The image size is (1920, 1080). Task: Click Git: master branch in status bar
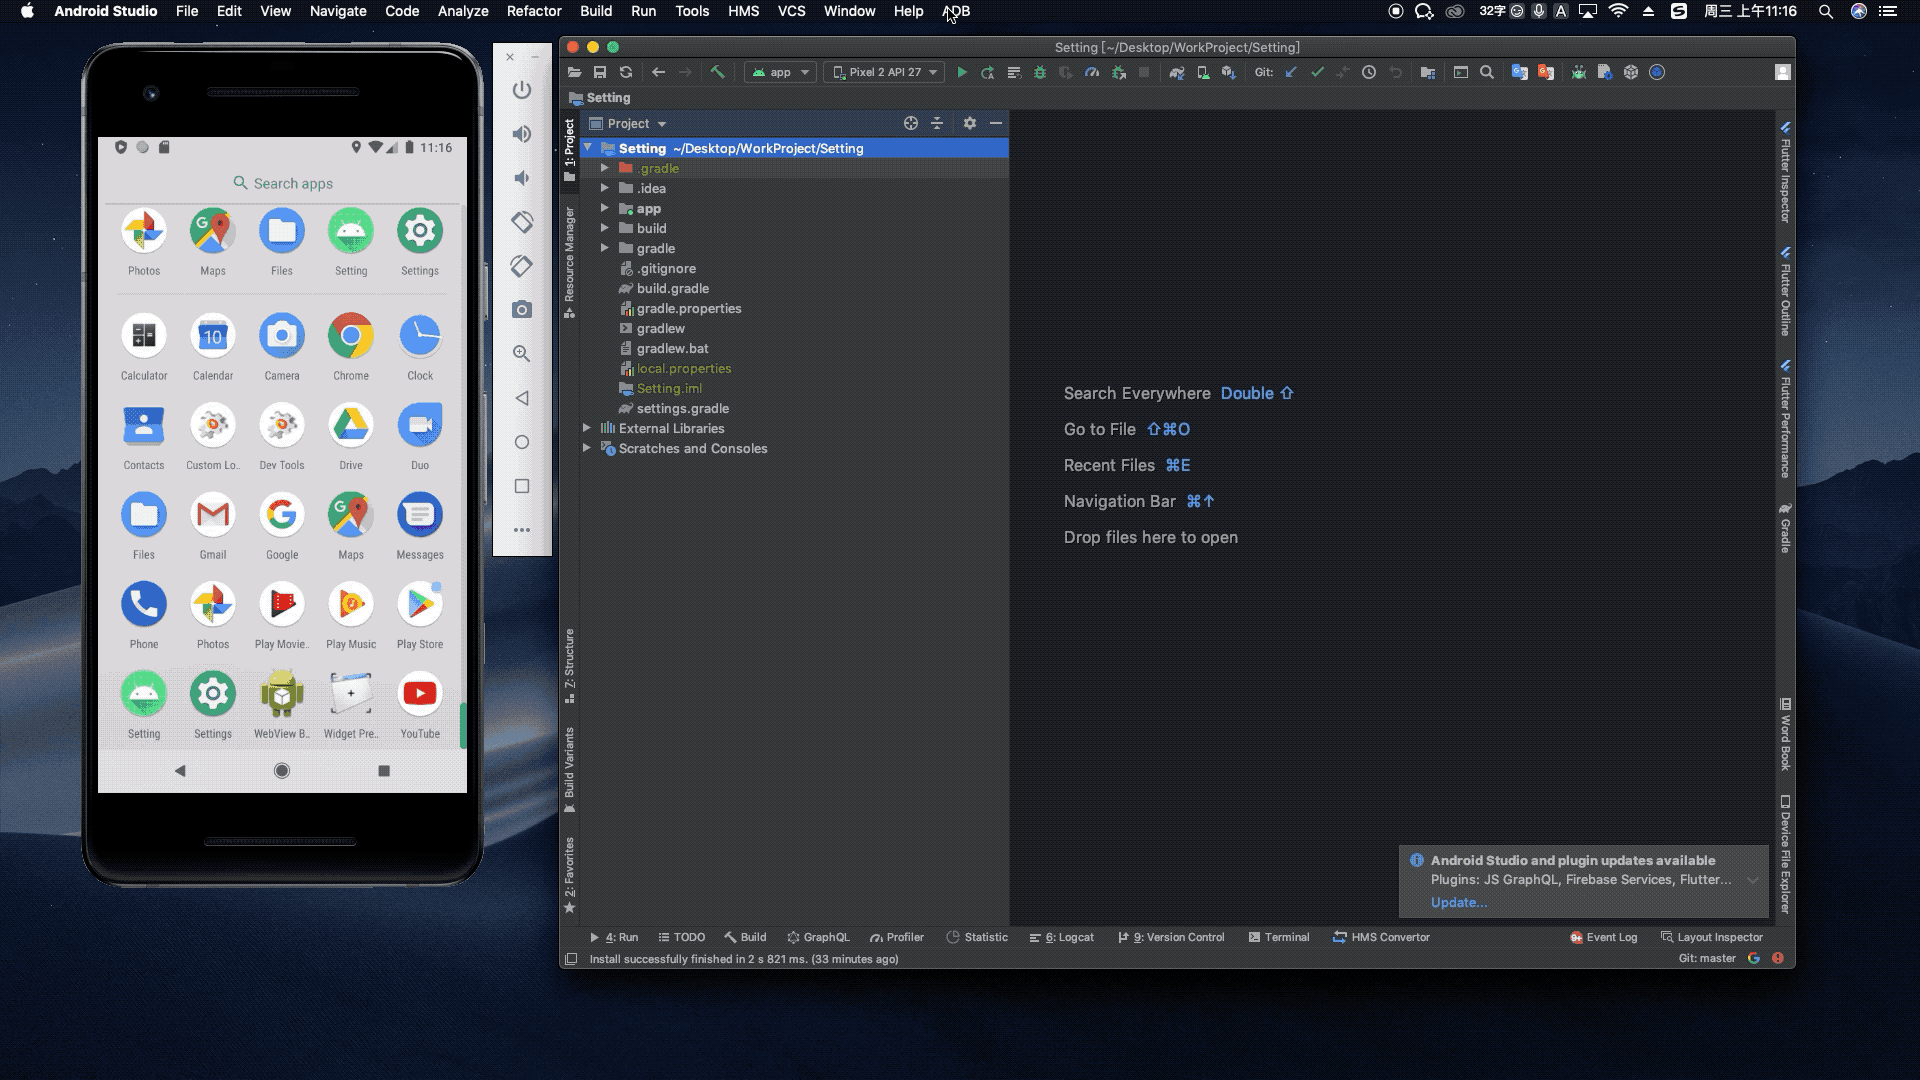pyautogui.click(x=1707, y=958)
